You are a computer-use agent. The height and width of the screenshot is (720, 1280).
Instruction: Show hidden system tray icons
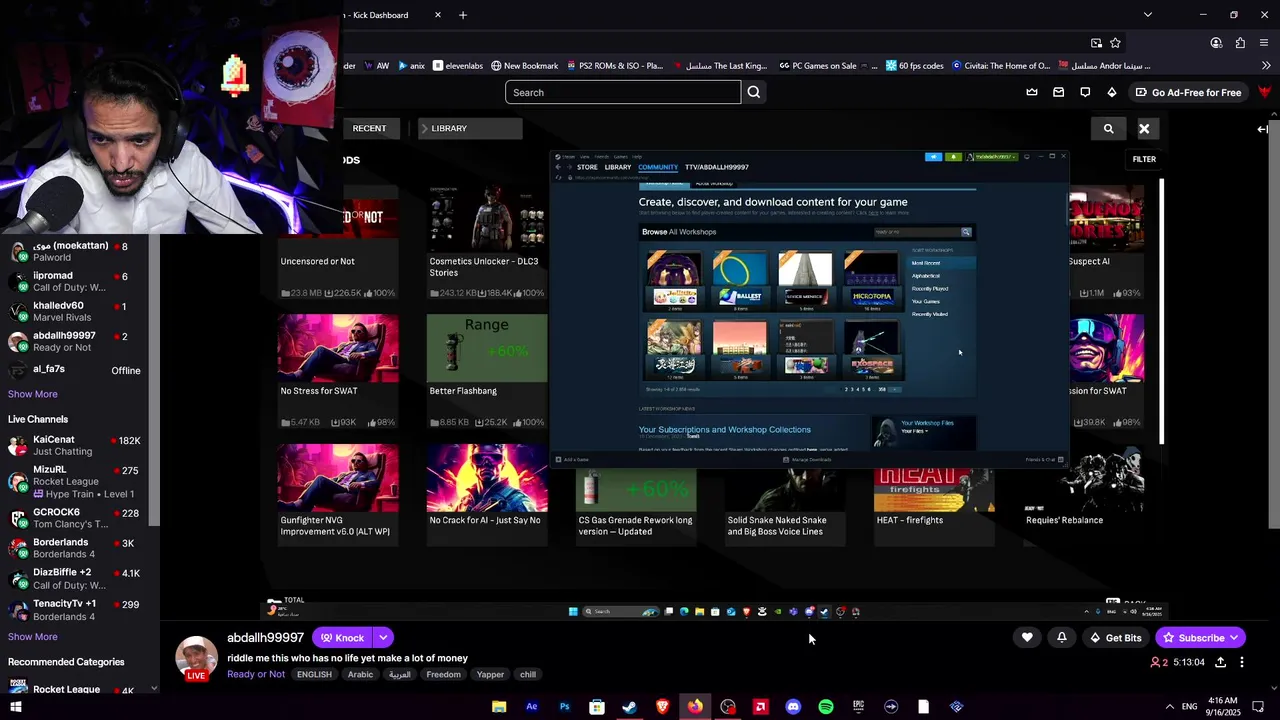(1169, 707)
